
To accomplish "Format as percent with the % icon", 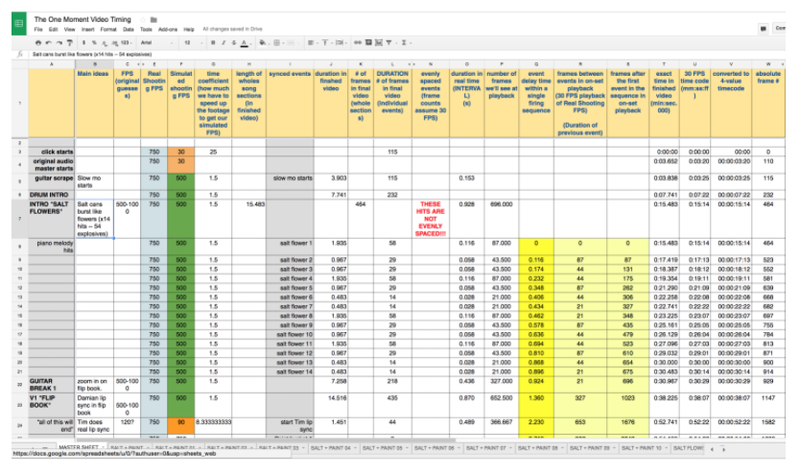I will (x=94, y=43).
